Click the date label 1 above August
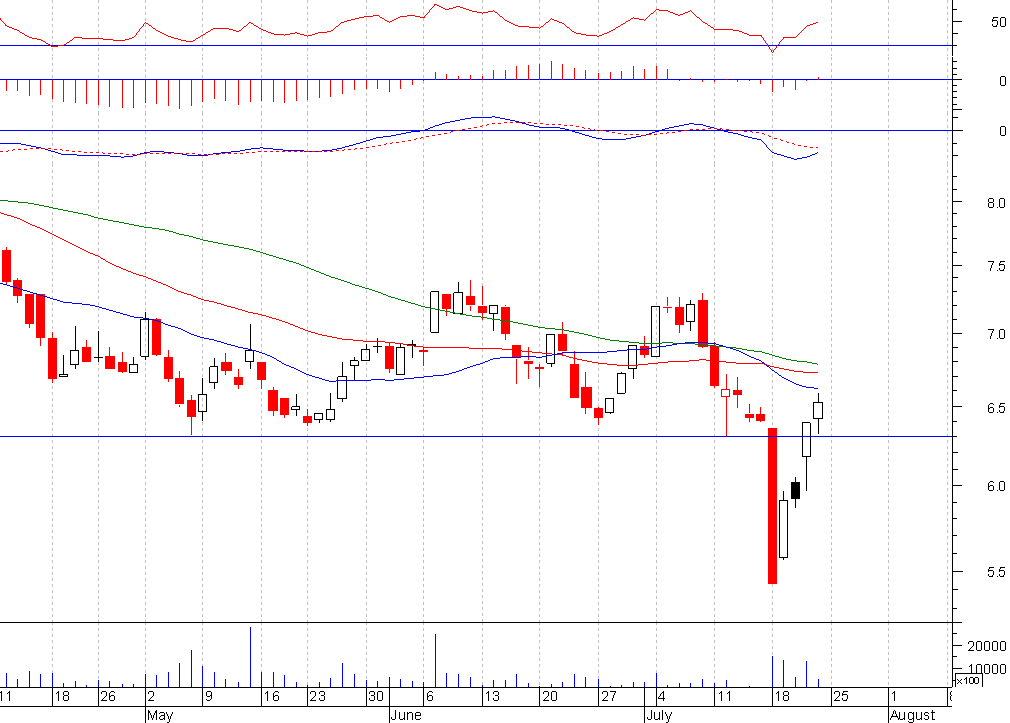 pyautogui.click(x=893, y=697)
